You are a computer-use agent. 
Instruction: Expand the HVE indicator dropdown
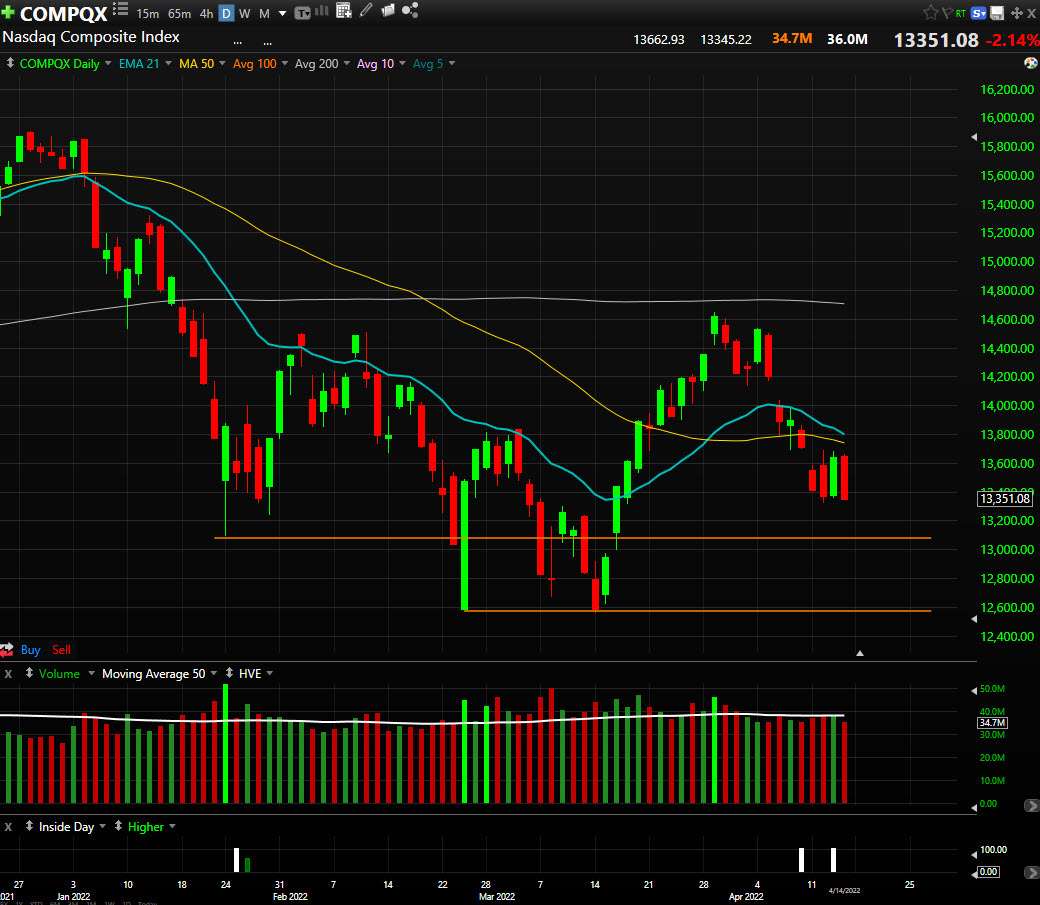coord(269,673)
